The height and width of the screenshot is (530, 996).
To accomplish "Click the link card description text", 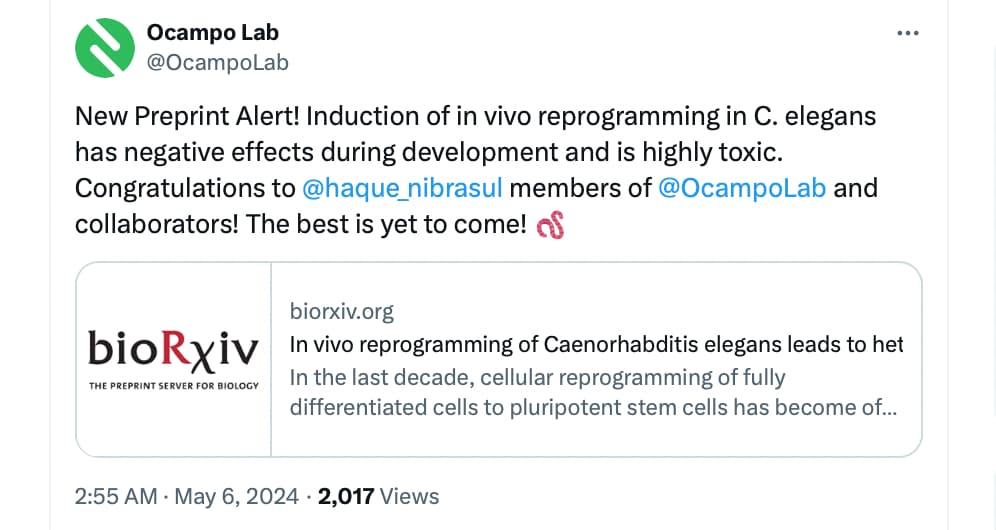I will pos(593,392).
